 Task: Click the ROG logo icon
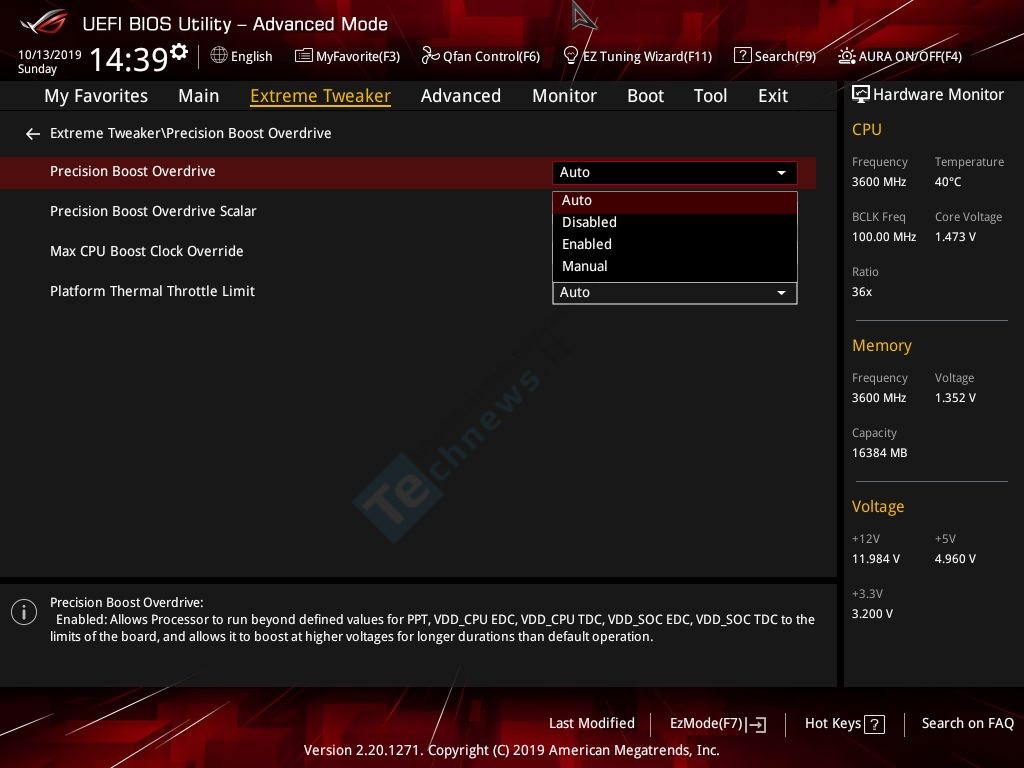pos(44,22)
